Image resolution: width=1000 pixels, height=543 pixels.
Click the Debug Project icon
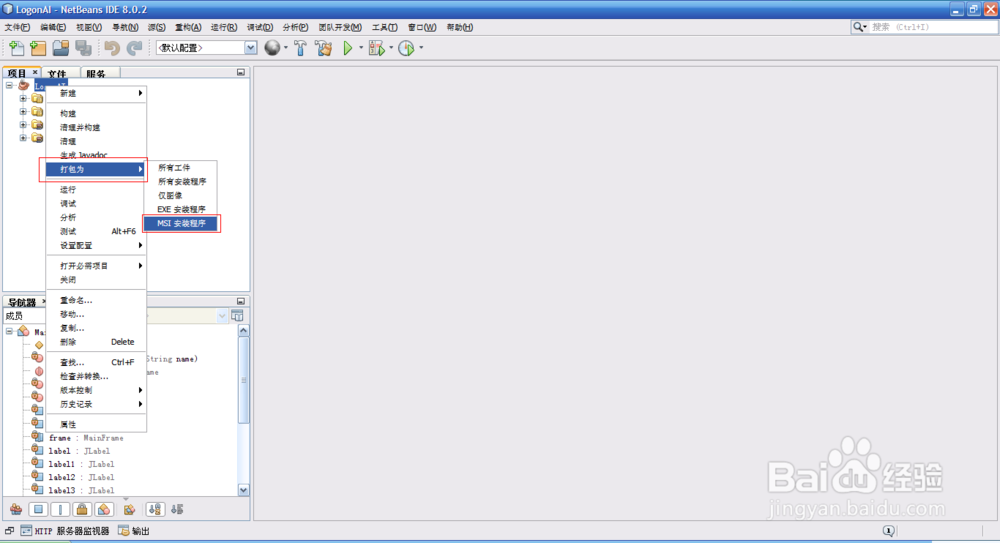coord(377,48)
